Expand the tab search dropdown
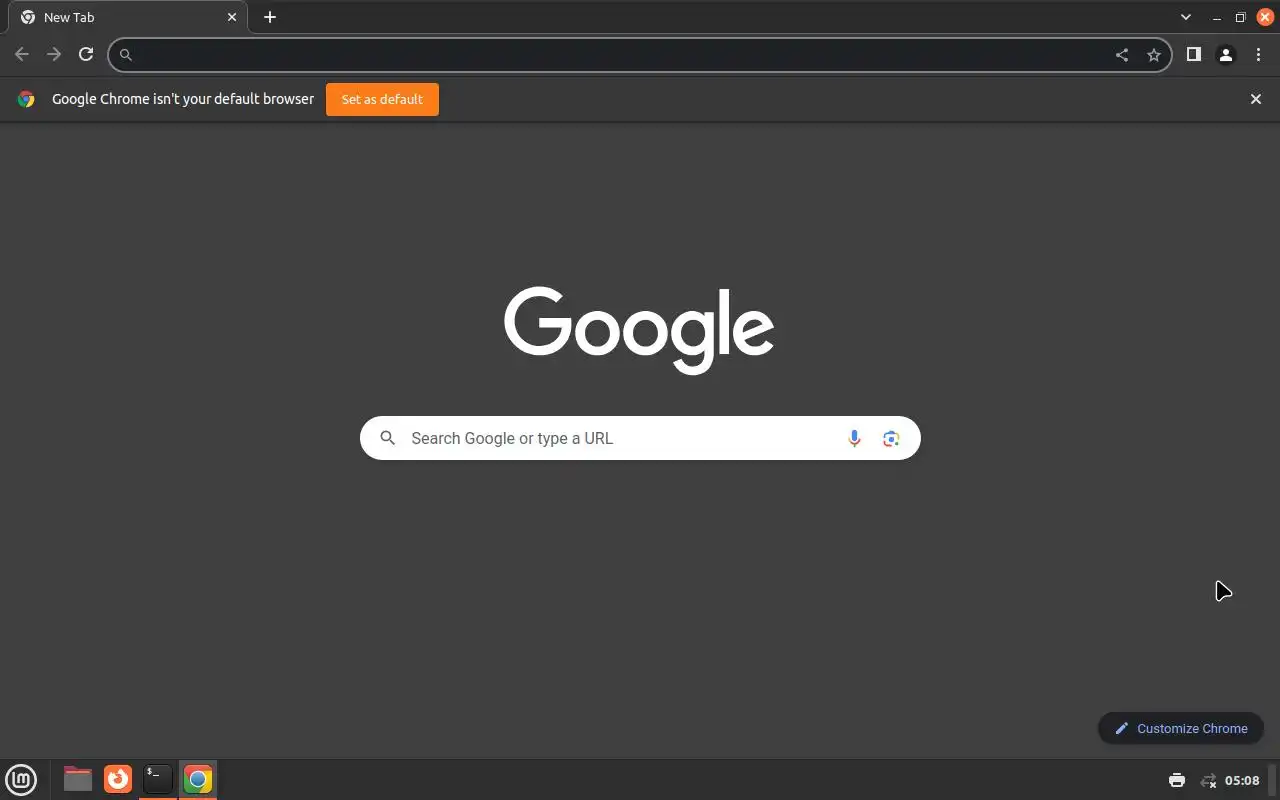 (x=1186, y=17)
